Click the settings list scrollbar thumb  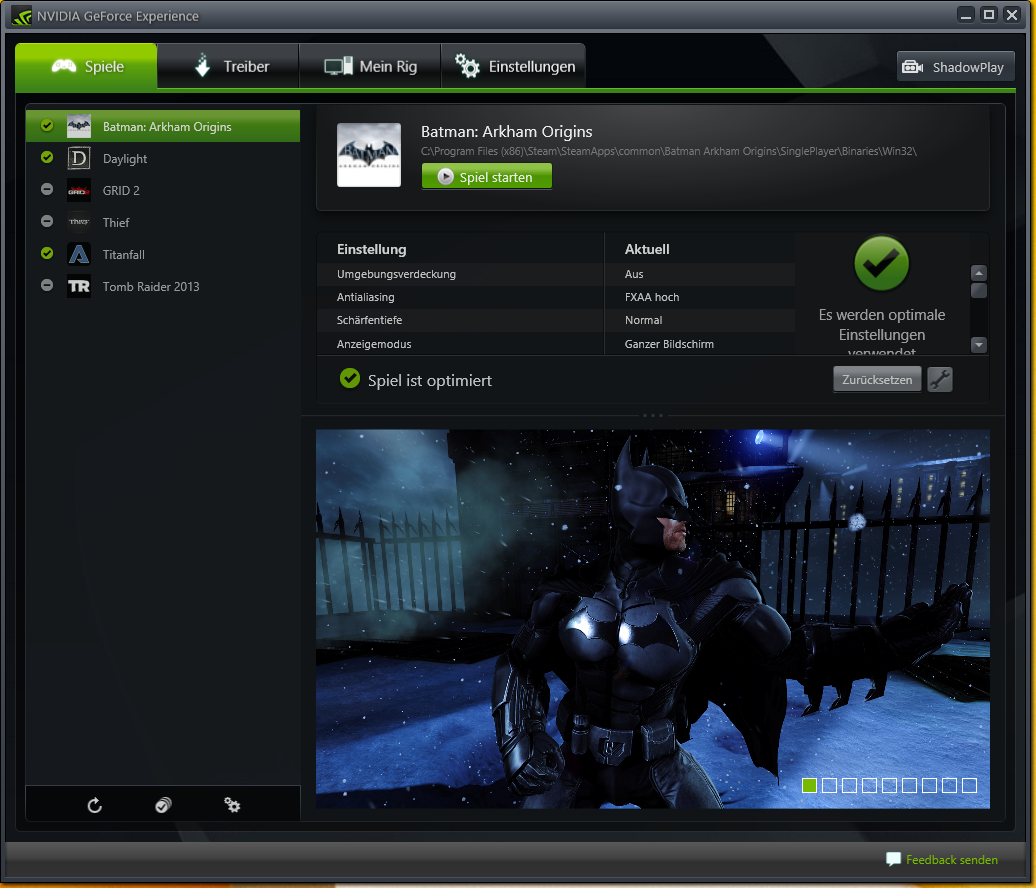click(979, 291)
